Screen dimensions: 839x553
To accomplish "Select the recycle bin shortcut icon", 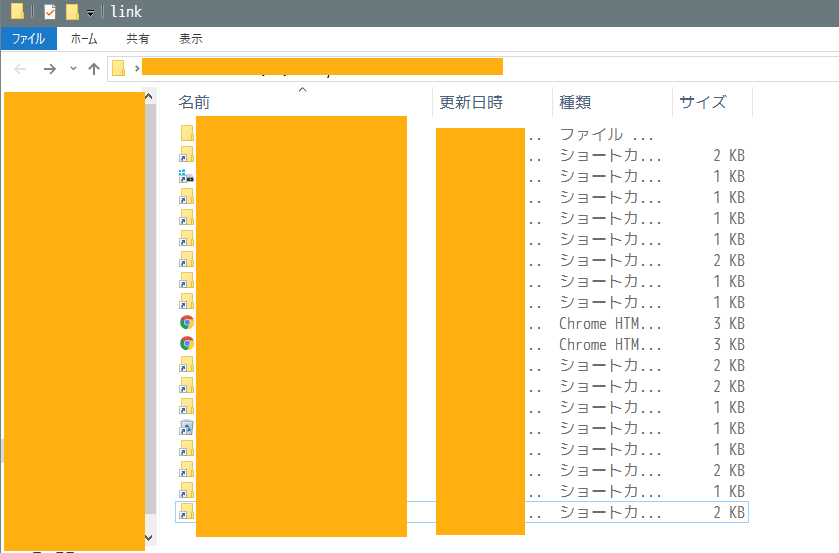I will (186, 427).
